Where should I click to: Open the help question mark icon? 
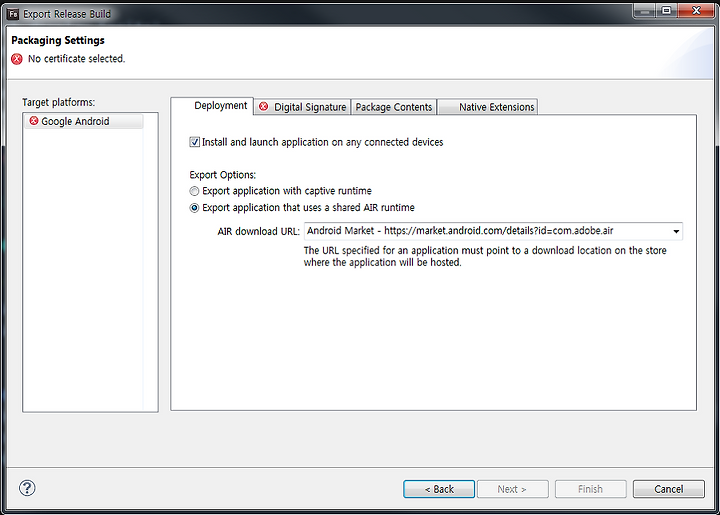click(27, 488)
